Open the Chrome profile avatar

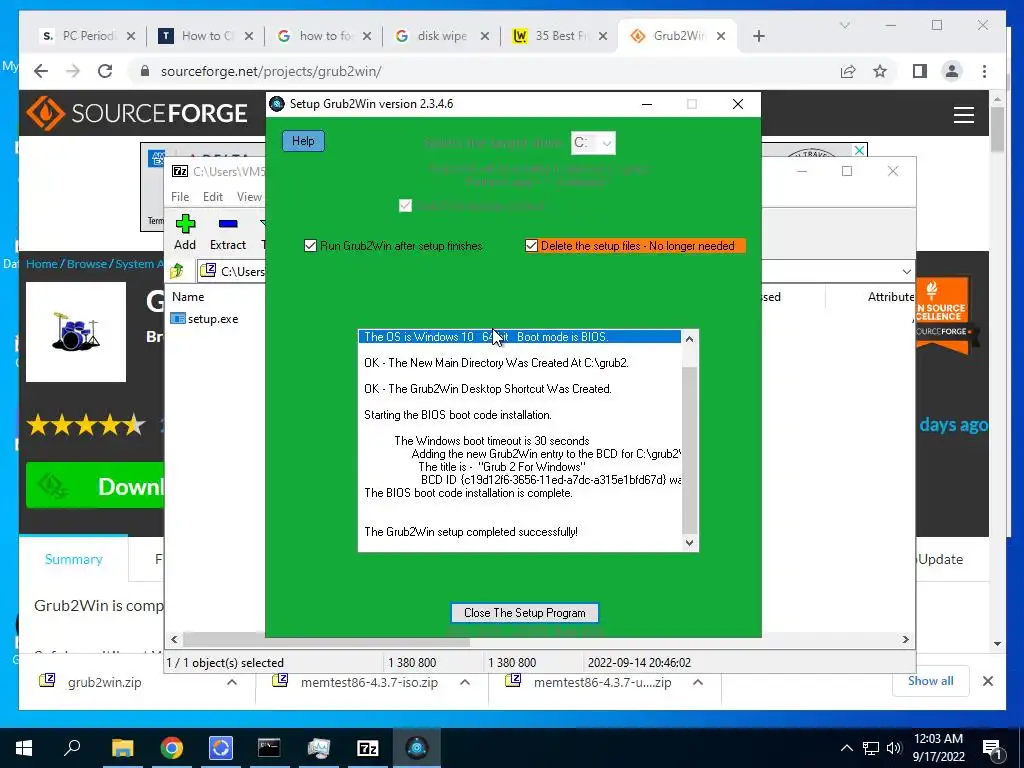pos(952,71)
